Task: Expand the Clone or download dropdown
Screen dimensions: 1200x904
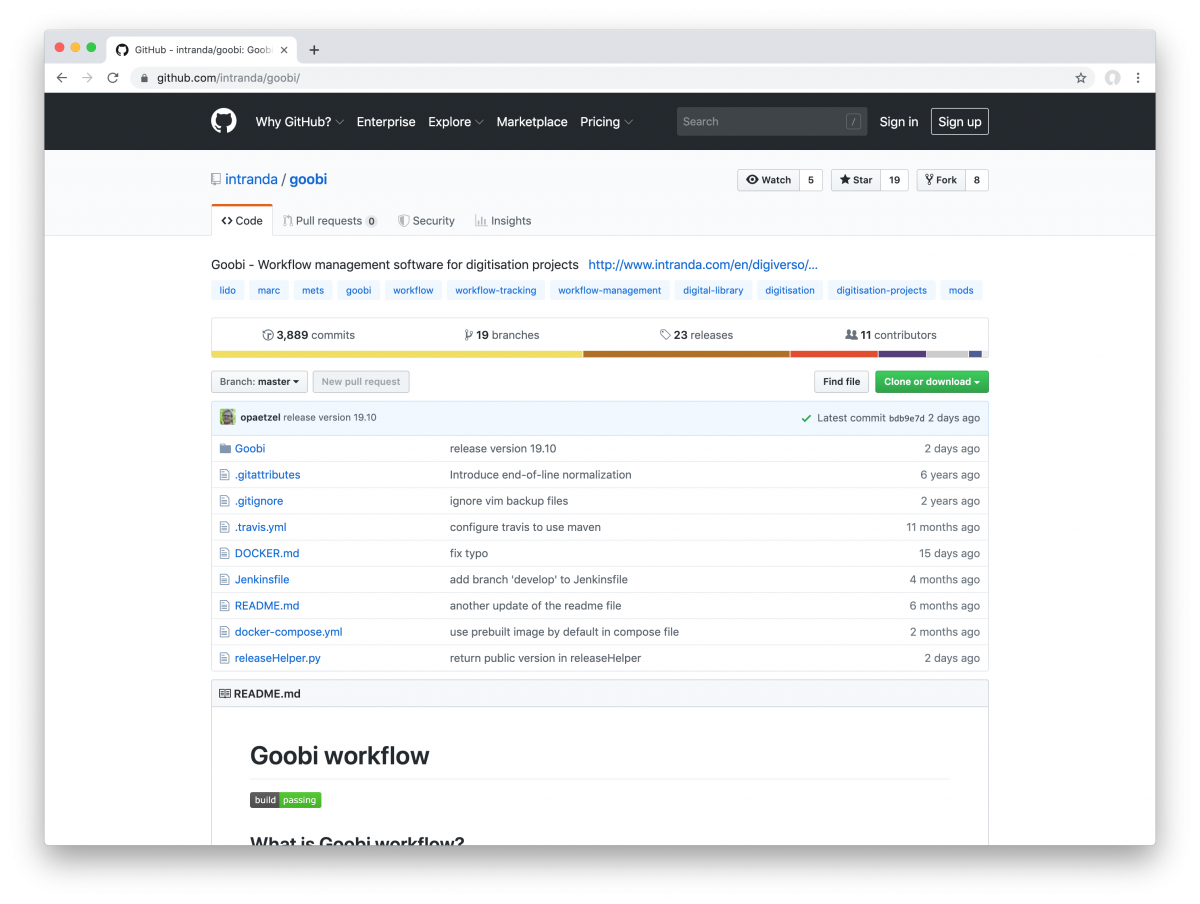Action: point(931,381)
